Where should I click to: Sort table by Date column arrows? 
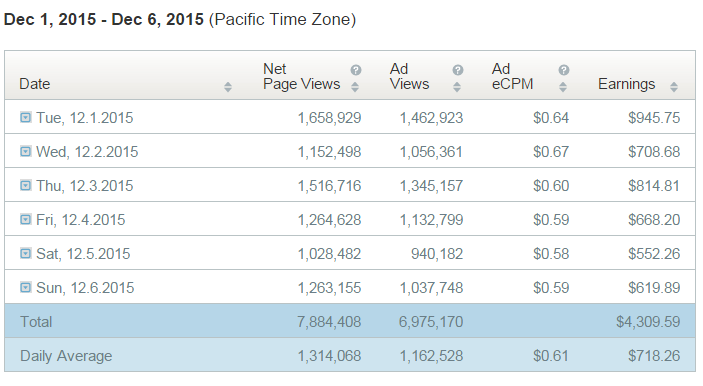click(228, 87)
